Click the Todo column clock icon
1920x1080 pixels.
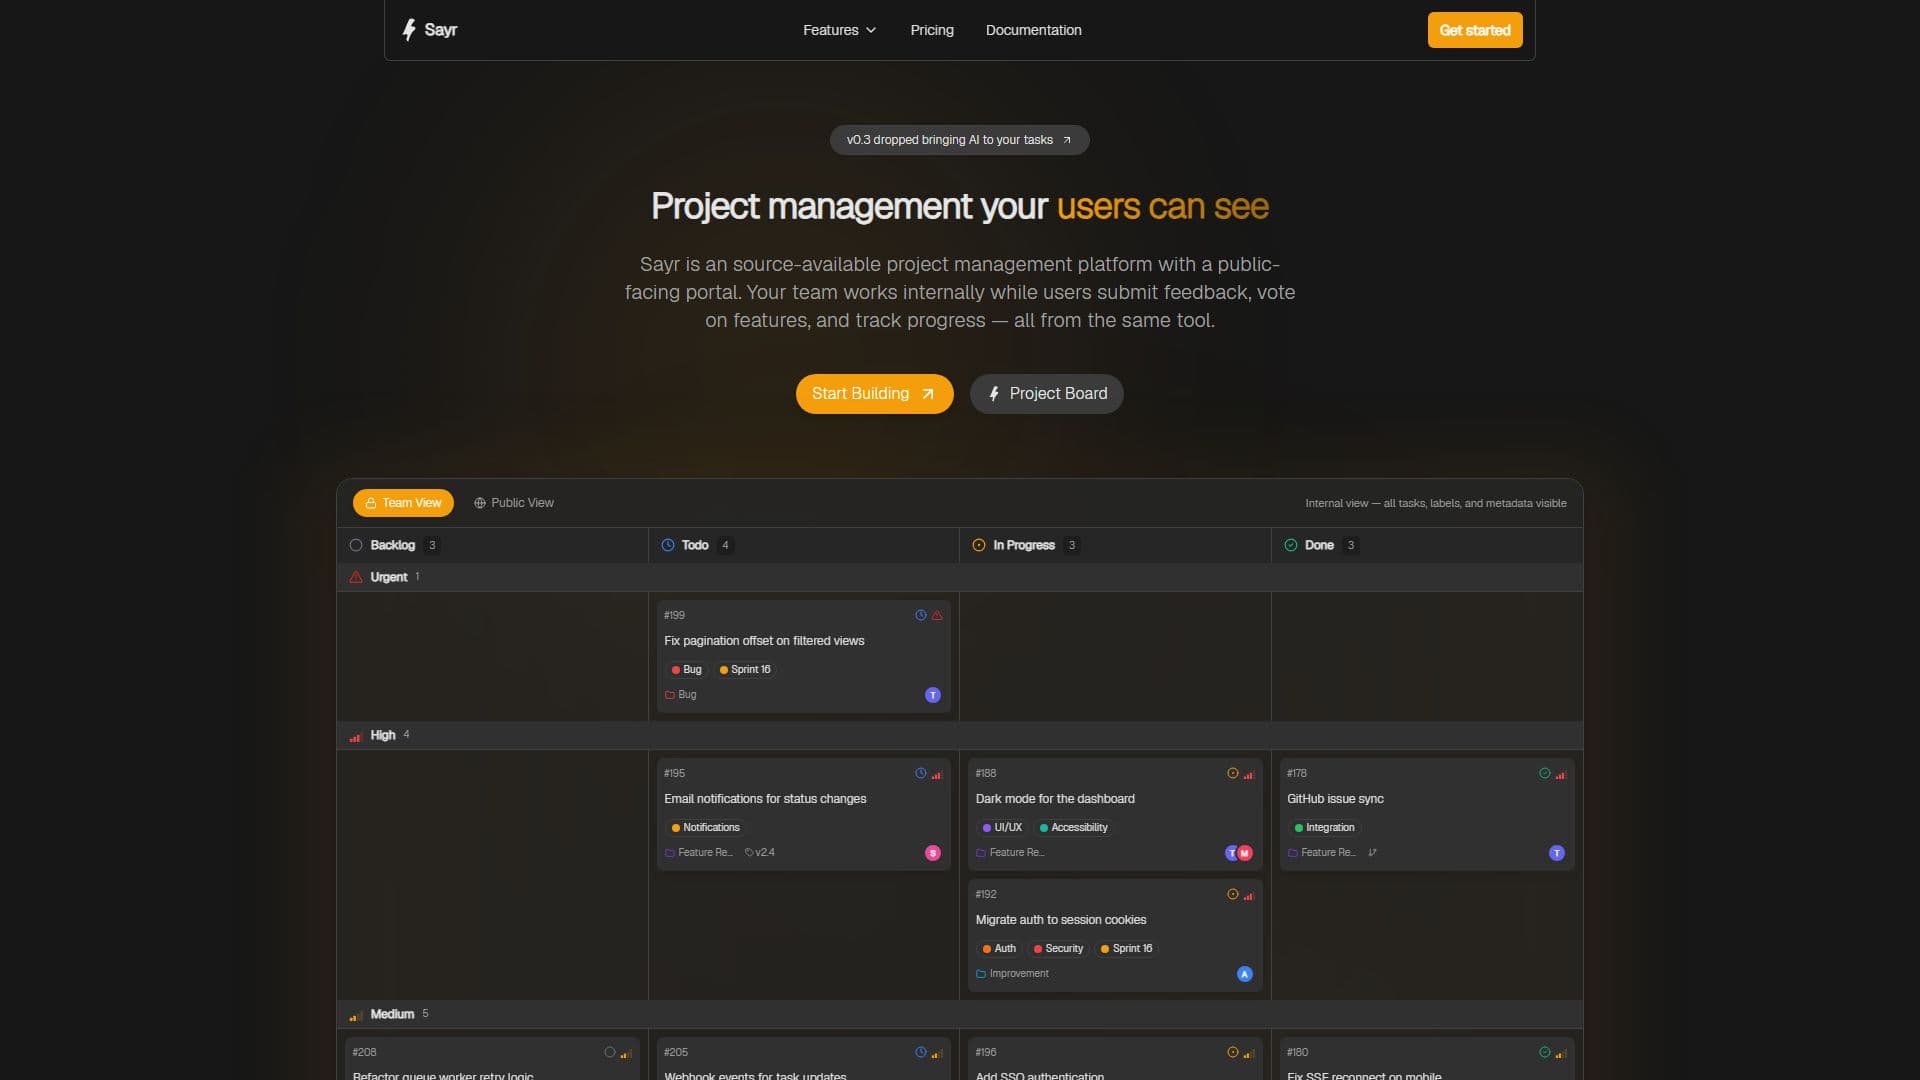pyautogui.click(x=668, y=545)
